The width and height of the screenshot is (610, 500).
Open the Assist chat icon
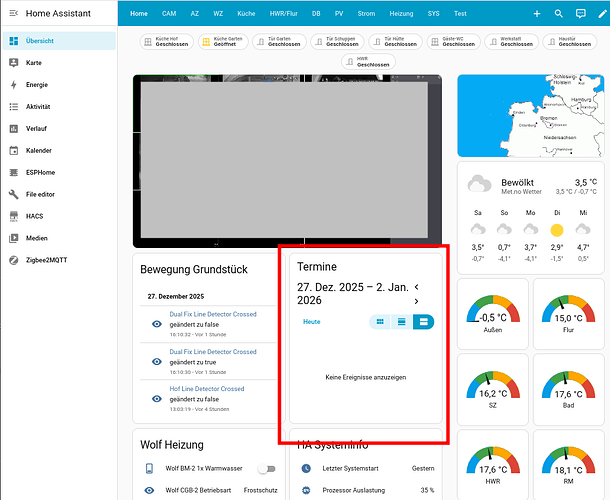(580, 14)
